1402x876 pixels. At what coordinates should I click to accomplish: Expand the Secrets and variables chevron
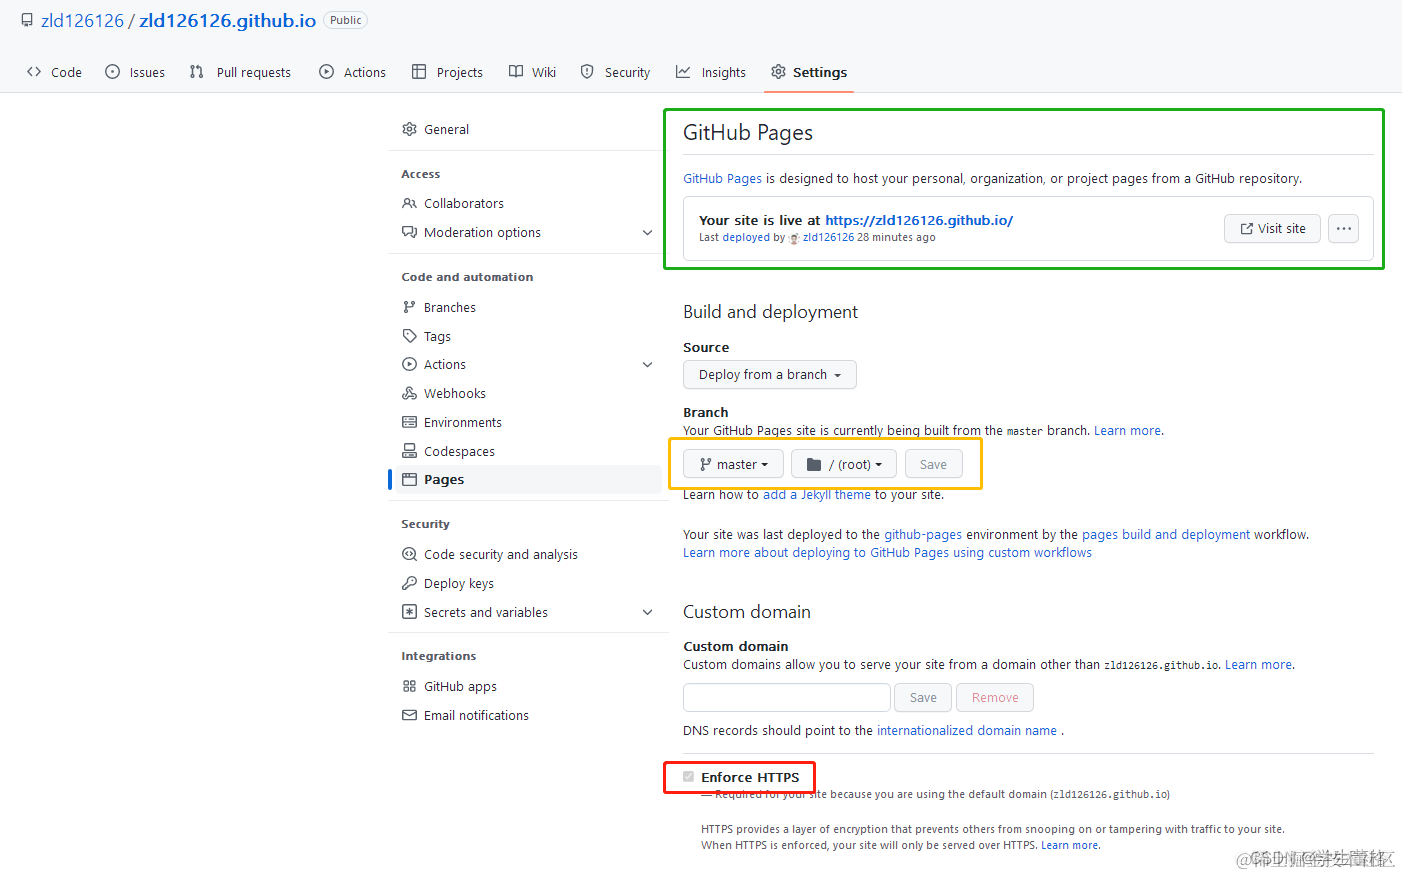pos(647,612)
